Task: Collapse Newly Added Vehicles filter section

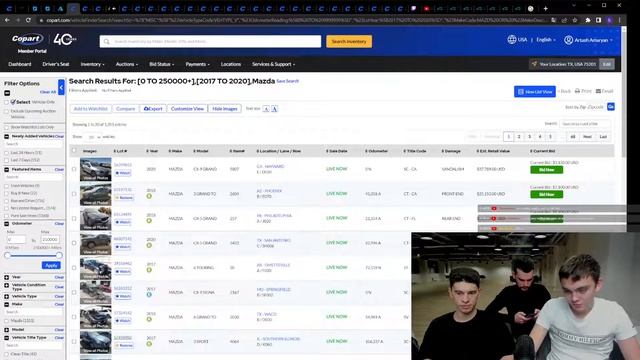Action: pyautogui.click(x=7, y=136)
